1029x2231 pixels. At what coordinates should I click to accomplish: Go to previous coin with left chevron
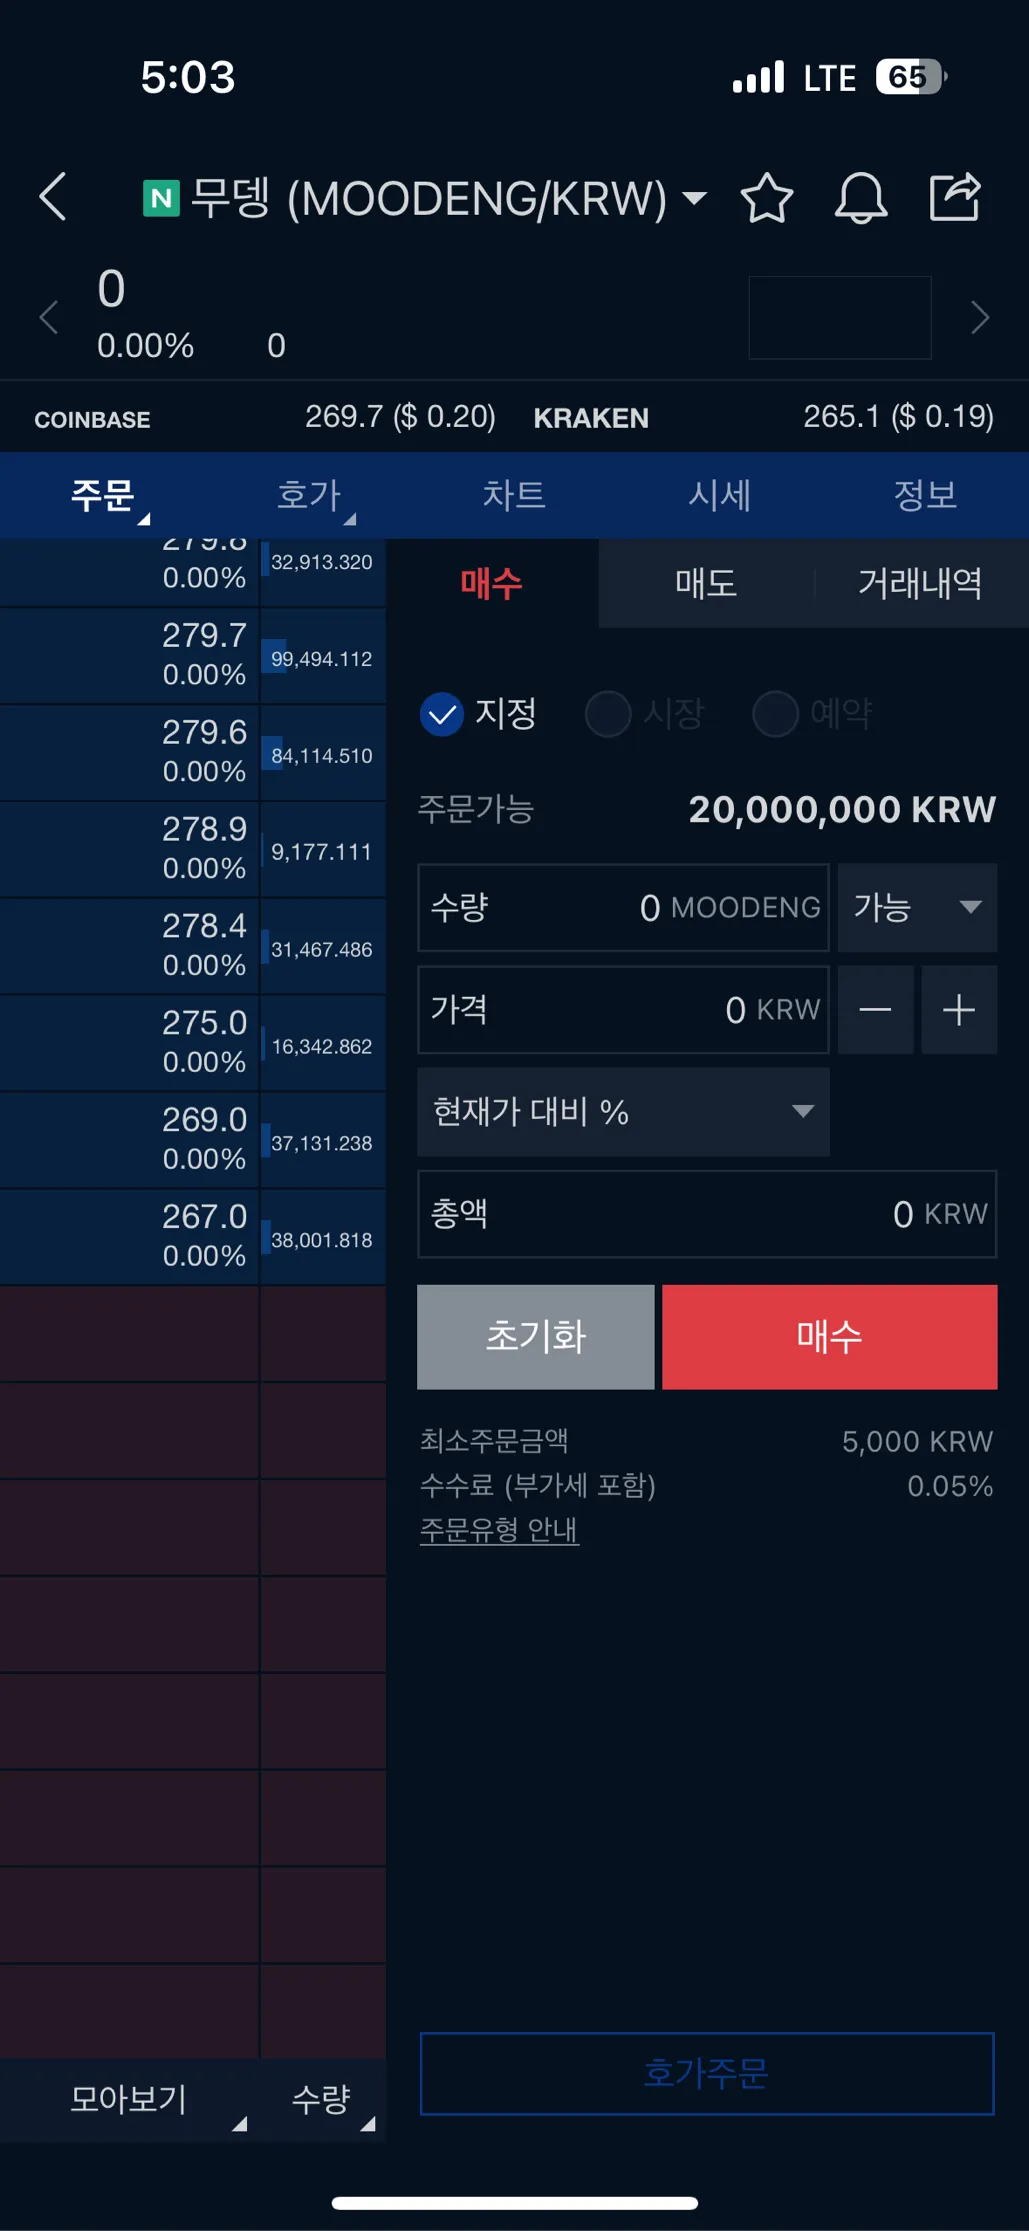48,318
